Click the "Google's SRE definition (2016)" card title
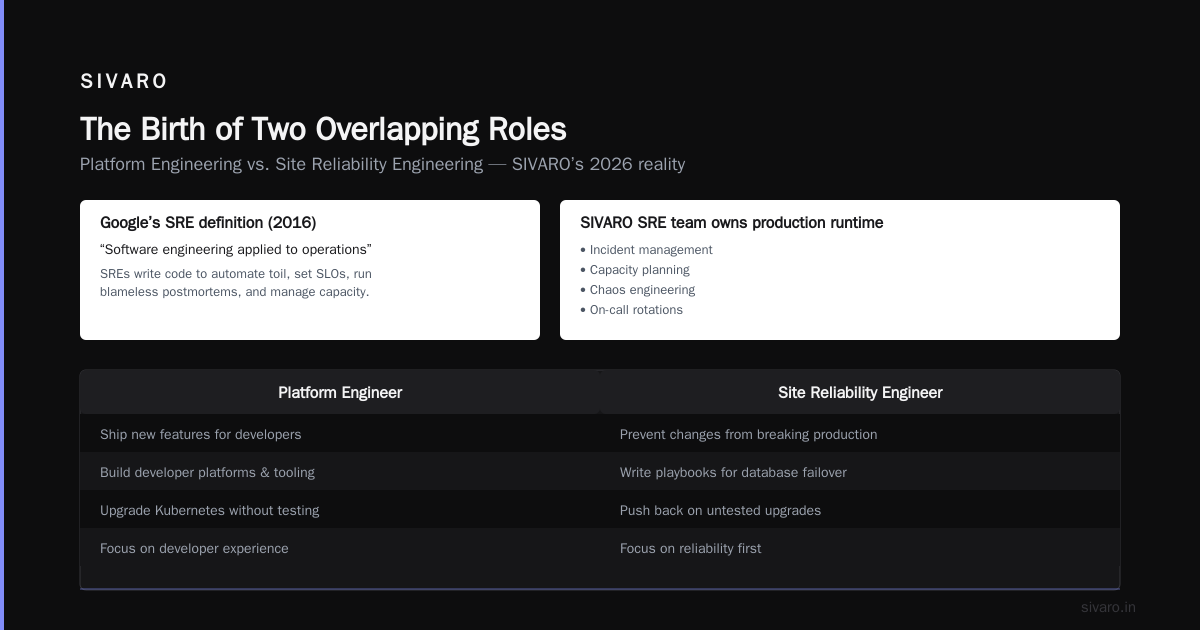Image resolution: width=1200 pixels, height=630 pixels. click(208, 222)
